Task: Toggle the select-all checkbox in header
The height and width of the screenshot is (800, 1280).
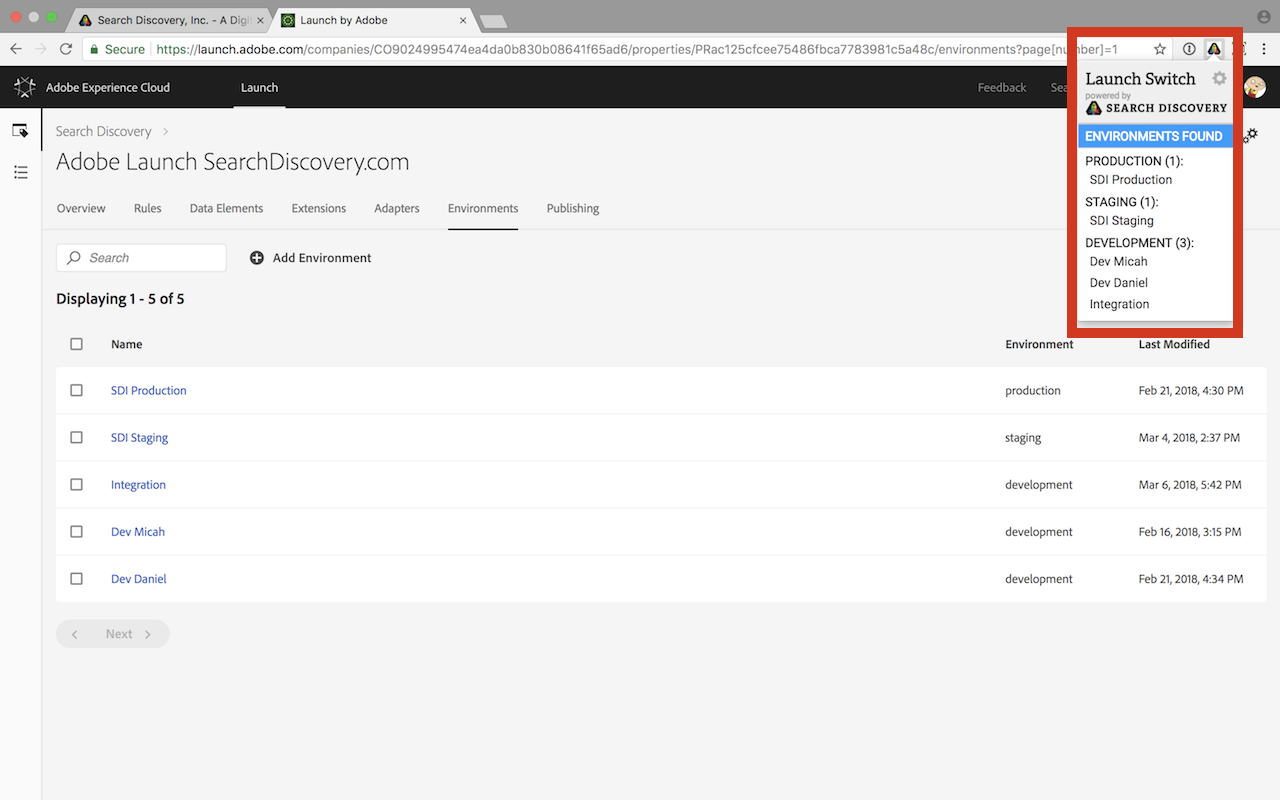Action: click(76, 344)
